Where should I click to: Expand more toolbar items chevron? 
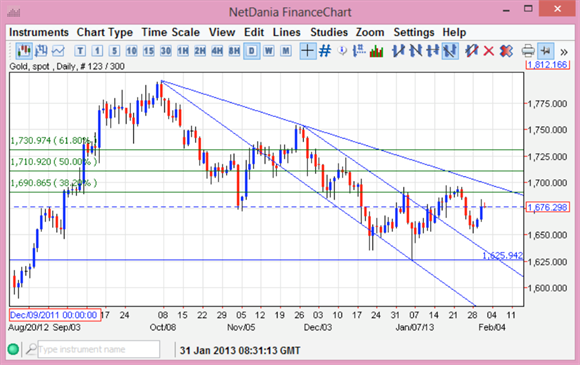click(x=563, y=52)
